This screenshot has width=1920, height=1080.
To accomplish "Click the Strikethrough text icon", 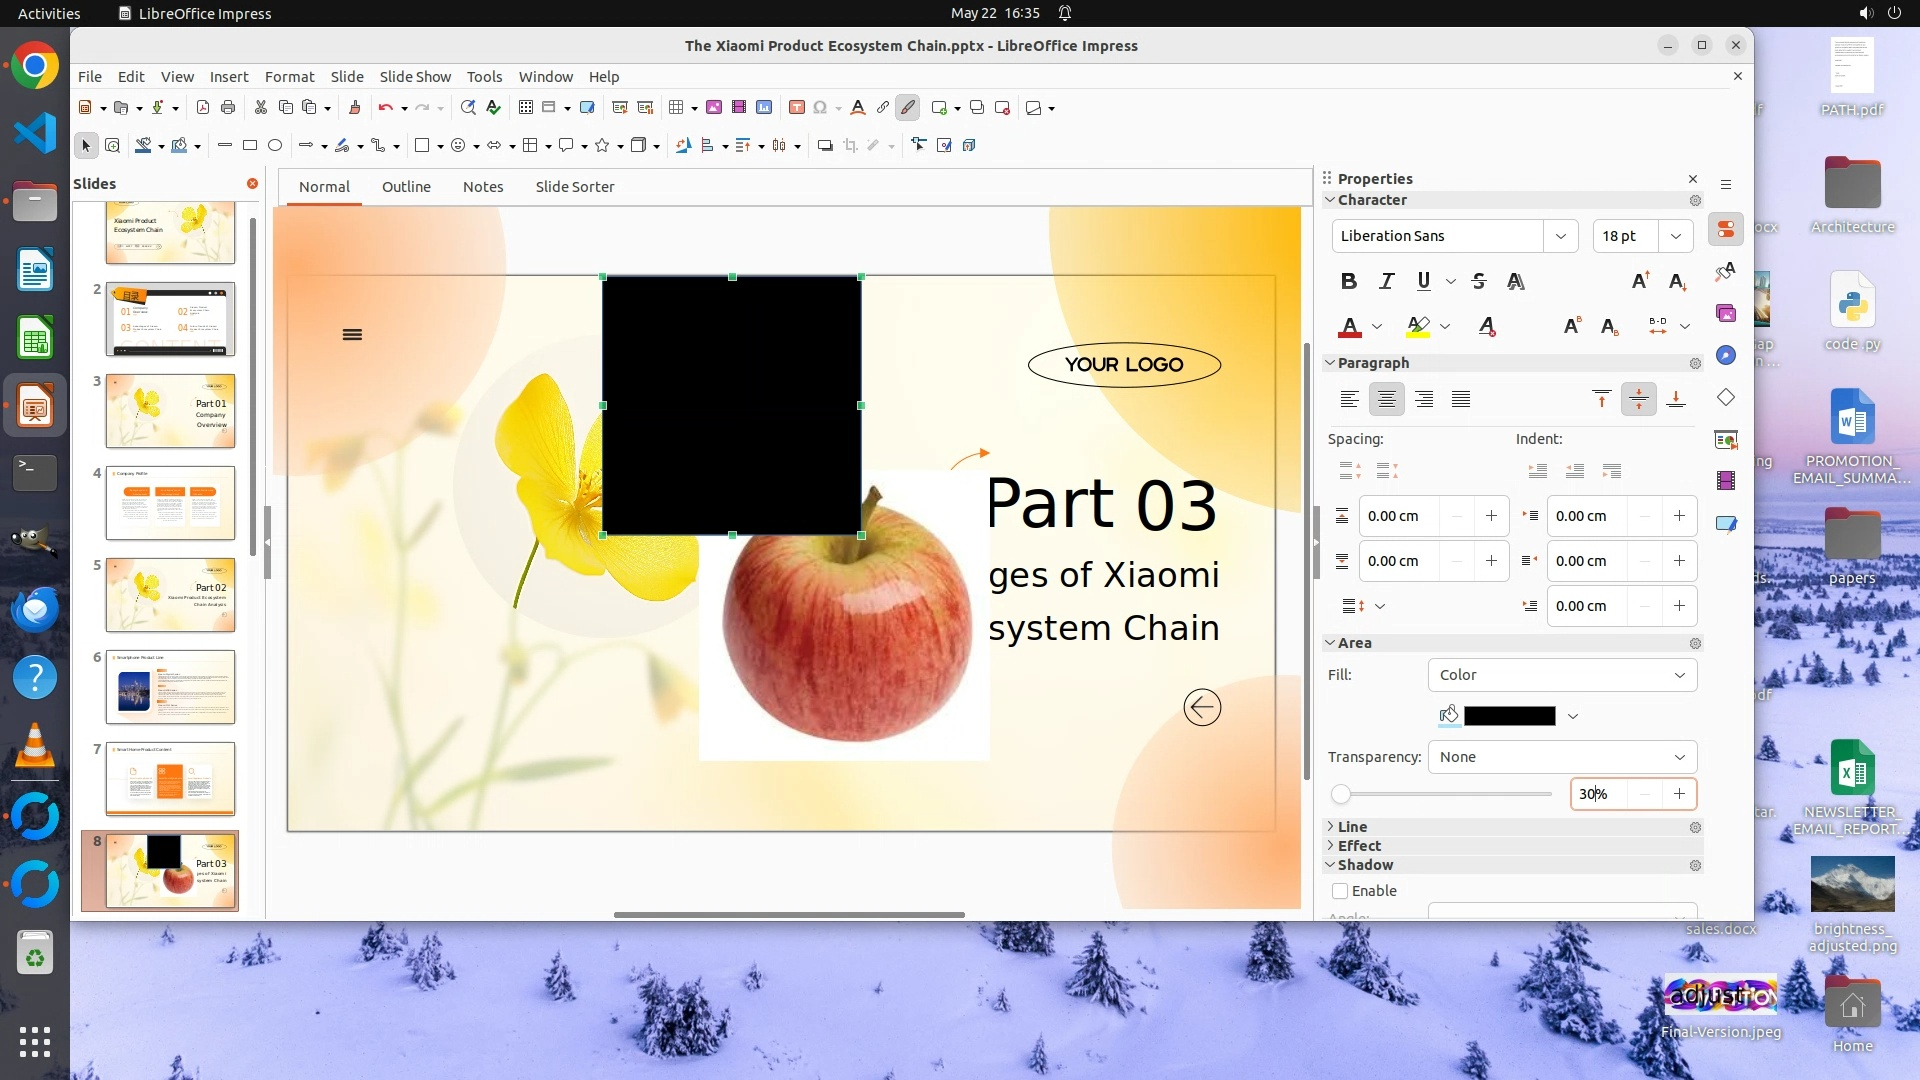I will pyautogui.click(x=1479, y=281).
